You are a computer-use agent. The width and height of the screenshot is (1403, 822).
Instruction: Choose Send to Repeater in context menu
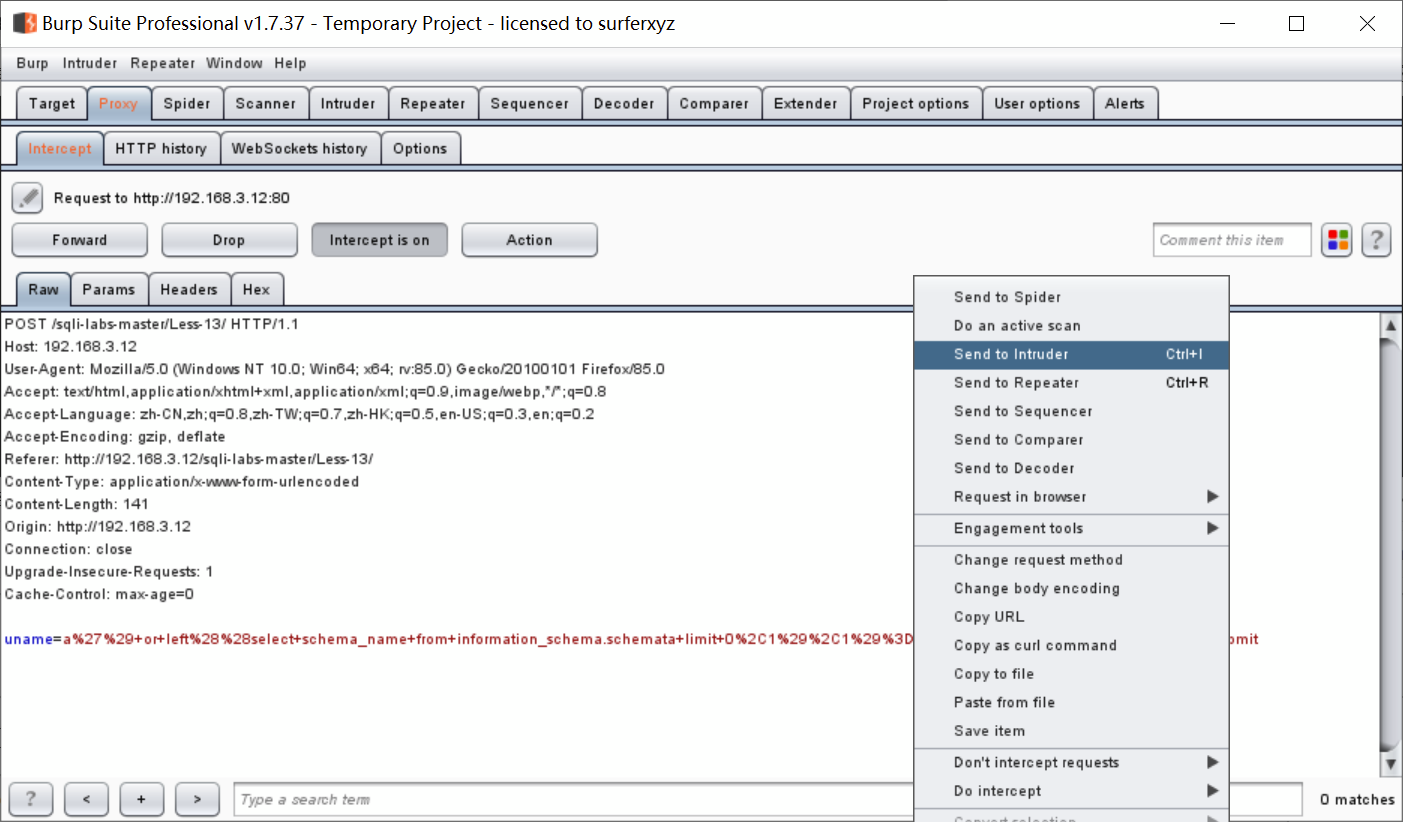(1071, 383)
